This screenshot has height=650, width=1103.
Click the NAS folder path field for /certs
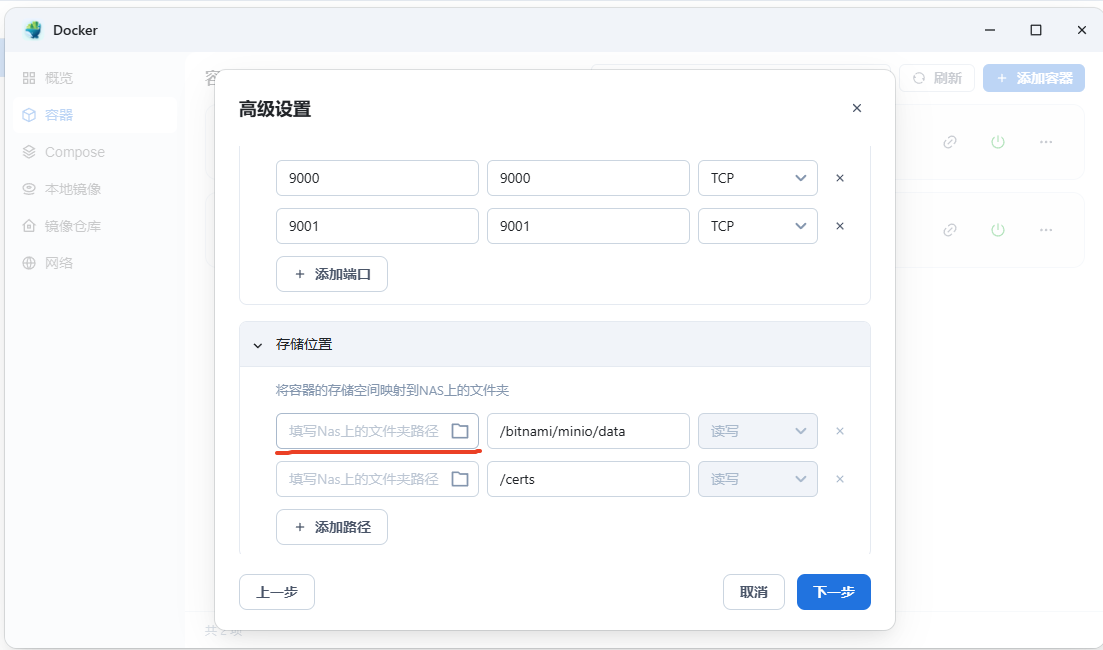[x=363, y=479]
